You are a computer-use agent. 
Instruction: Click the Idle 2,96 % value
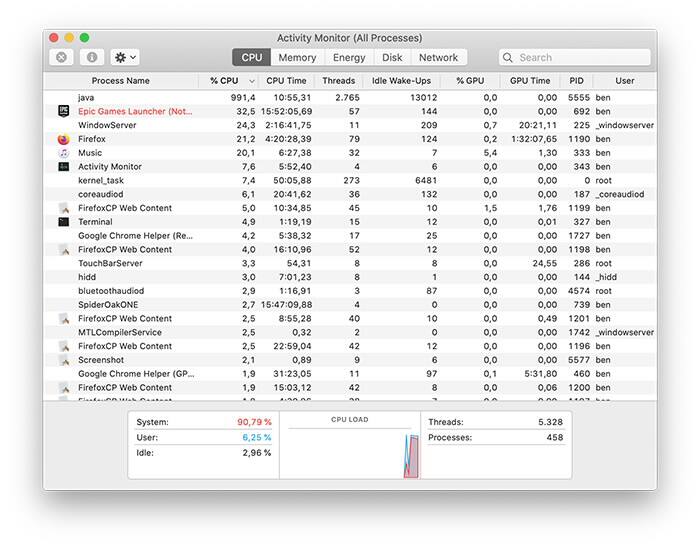coord(257,453)
